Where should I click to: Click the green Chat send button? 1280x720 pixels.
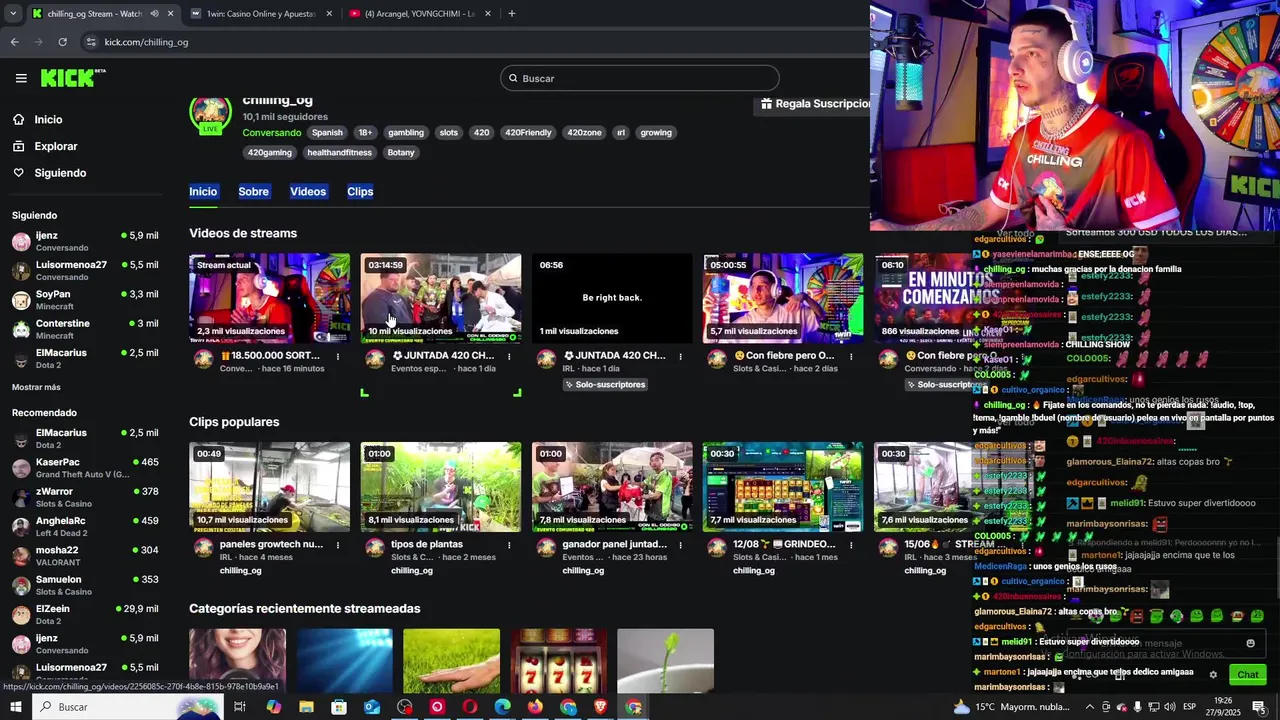[x=1247, y=674]
